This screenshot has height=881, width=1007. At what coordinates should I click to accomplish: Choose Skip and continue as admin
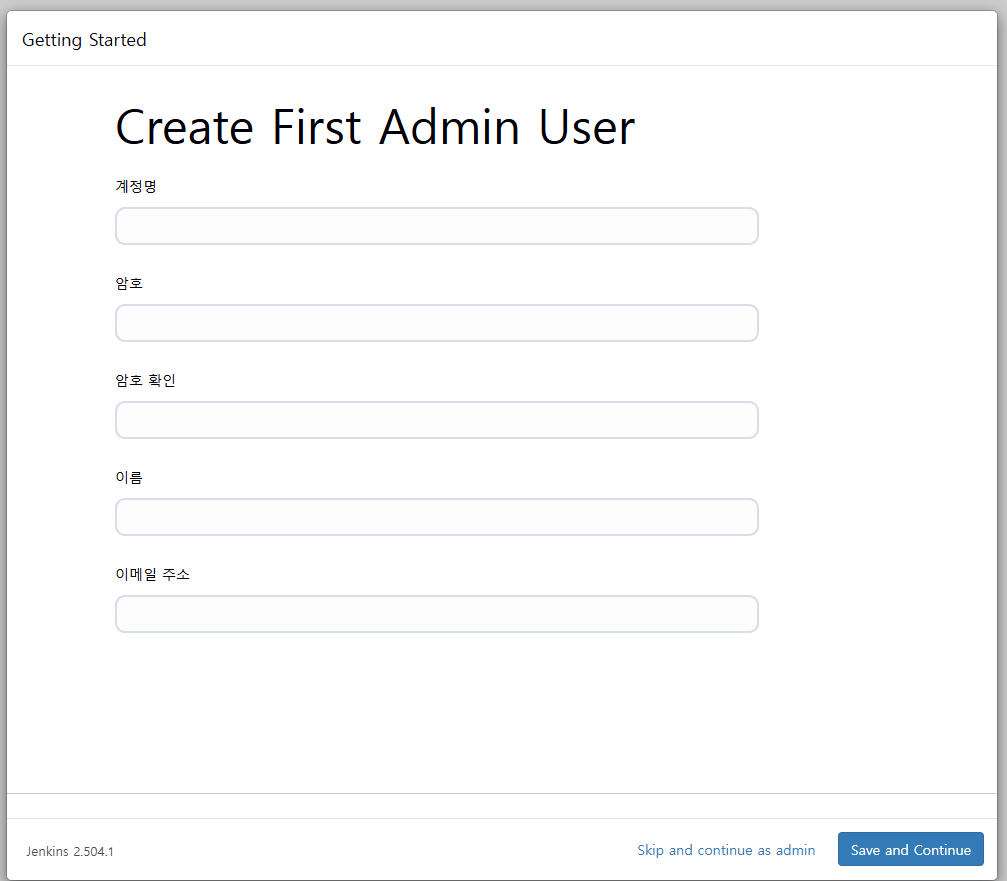pos(726,850)
